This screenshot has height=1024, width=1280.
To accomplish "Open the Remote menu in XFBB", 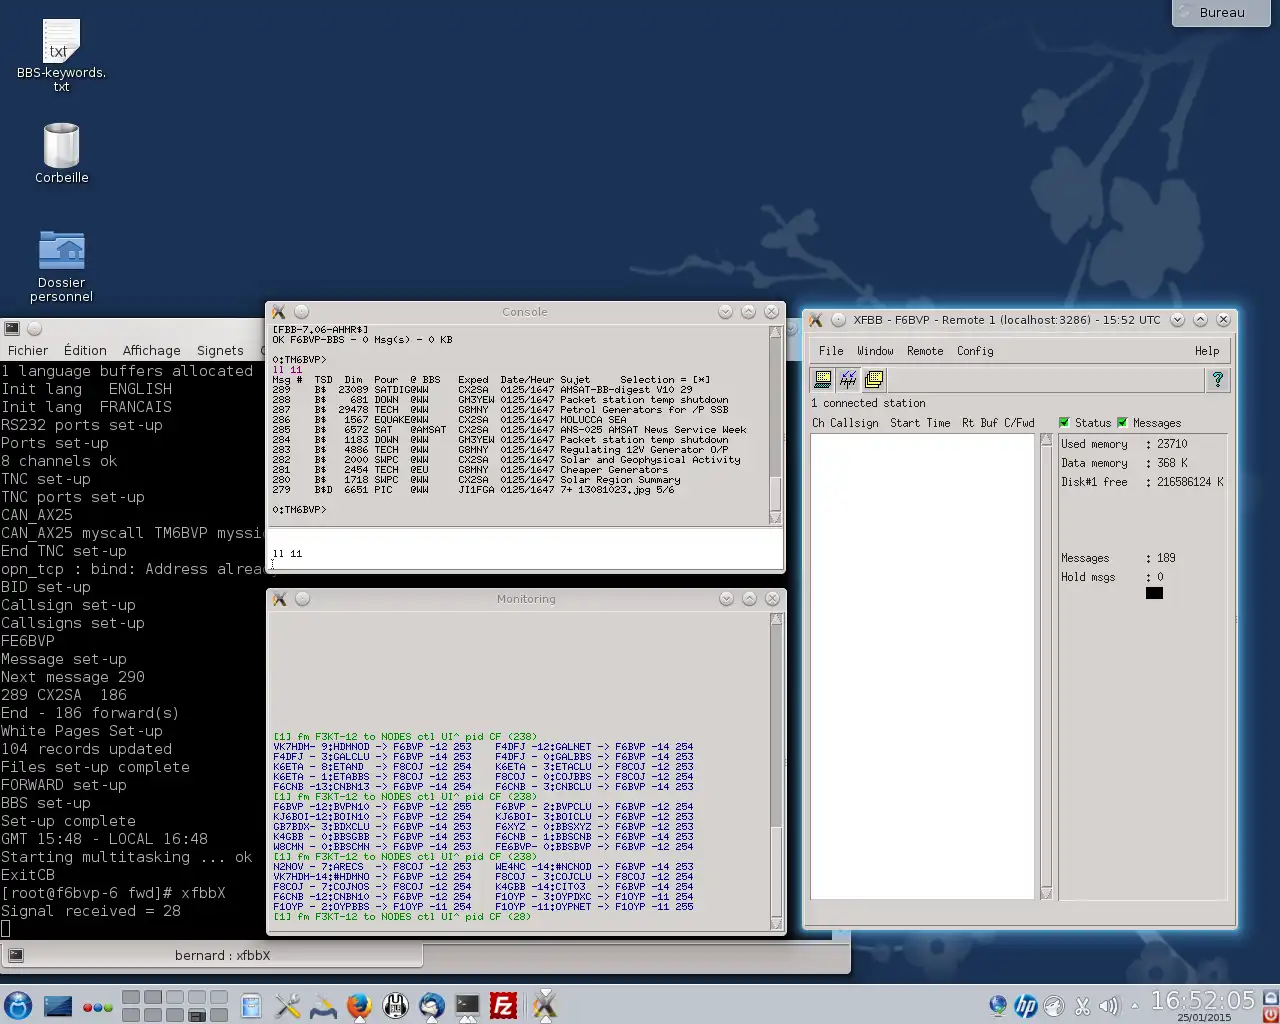I will 925,351.
